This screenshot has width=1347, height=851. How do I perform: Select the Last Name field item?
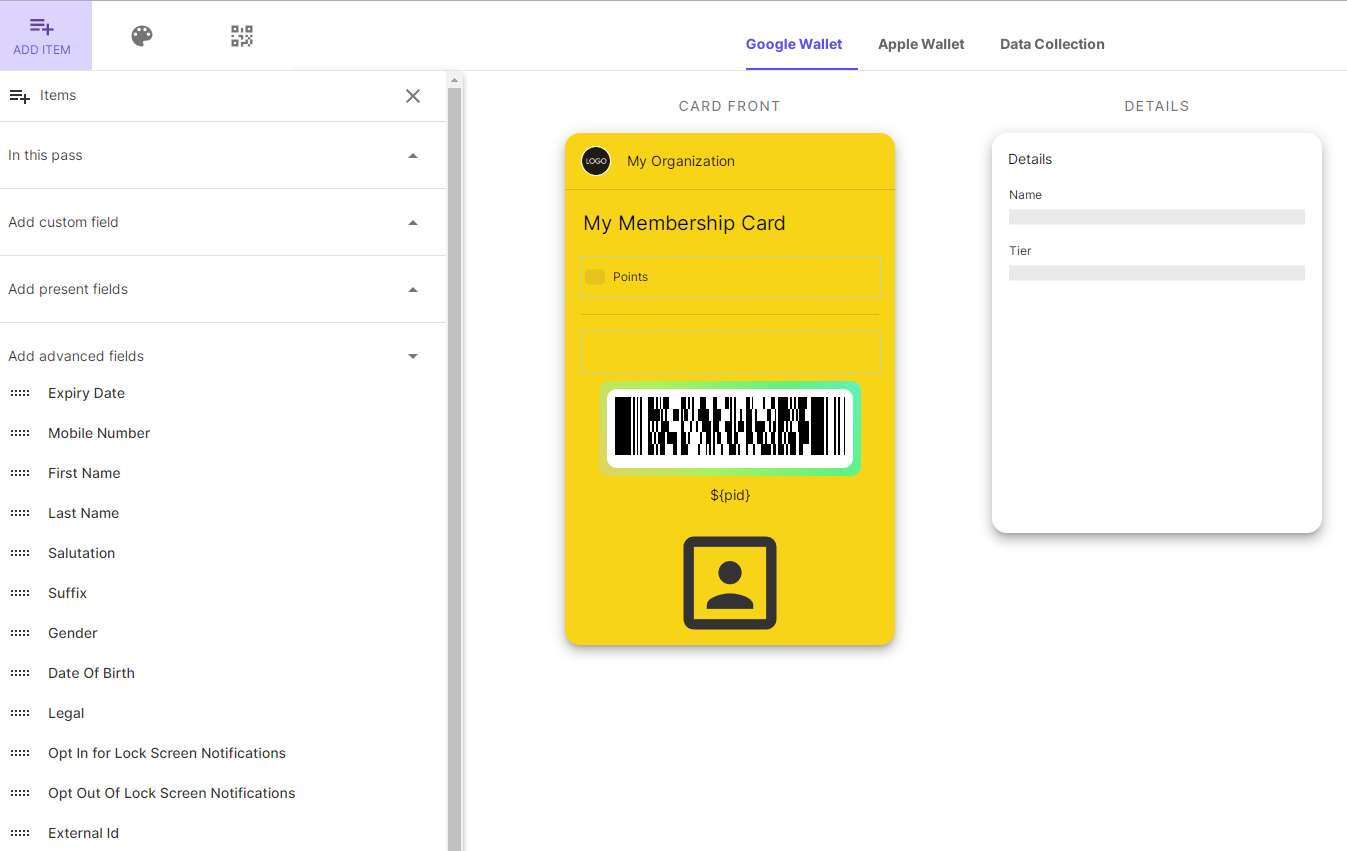83,513
